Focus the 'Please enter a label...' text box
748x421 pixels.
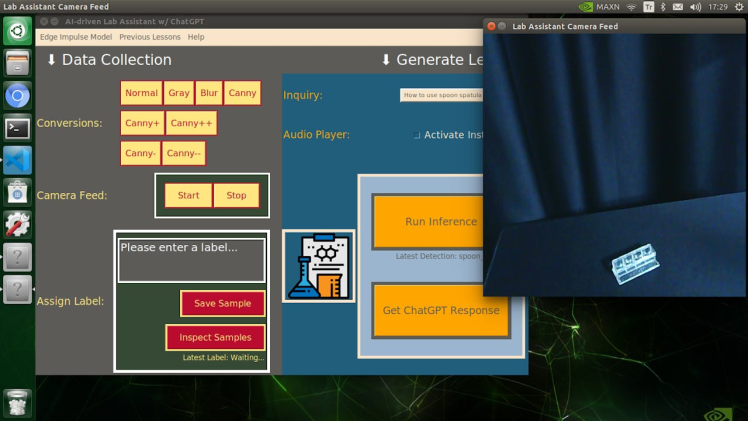pos(191,260)
